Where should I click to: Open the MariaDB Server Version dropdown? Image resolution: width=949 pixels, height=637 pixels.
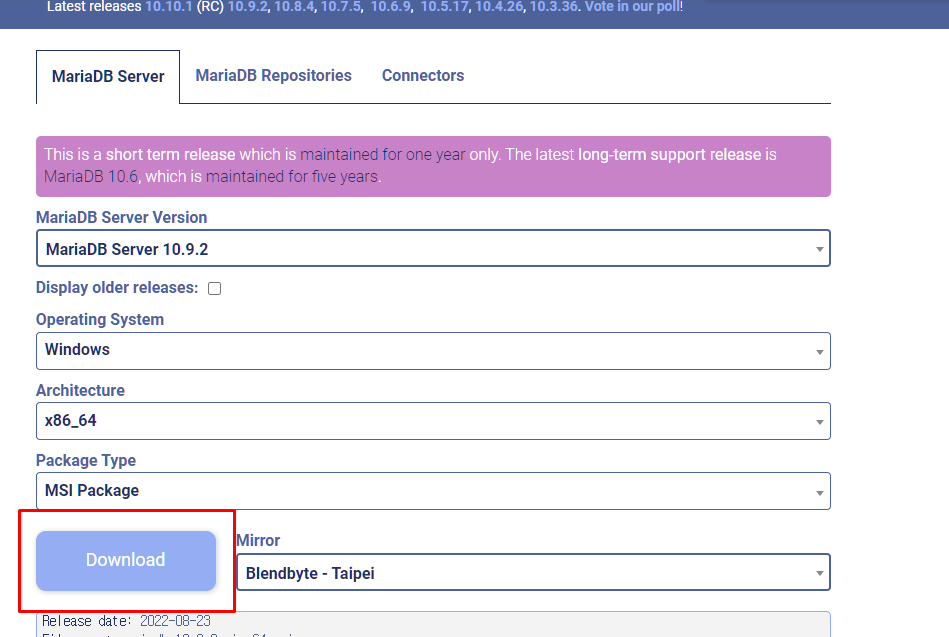(433, 249)
